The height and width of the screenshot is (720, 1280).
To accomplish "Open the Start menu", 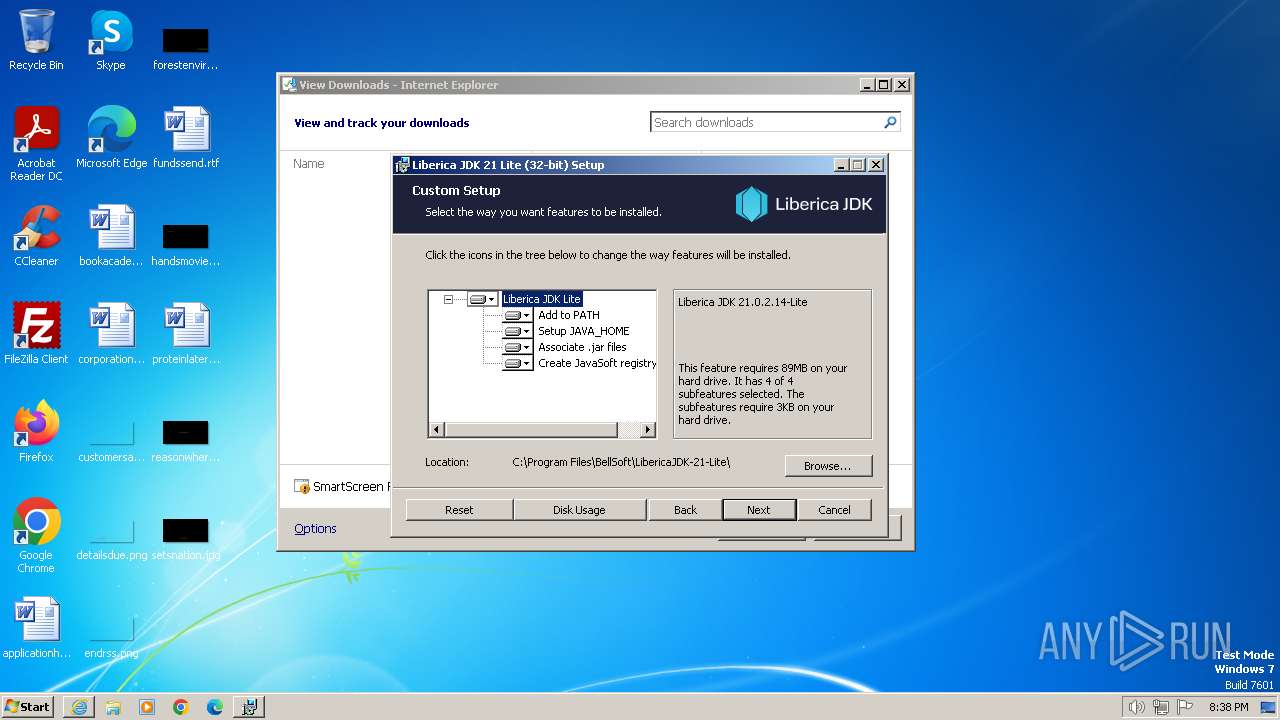I will [27, 706].
